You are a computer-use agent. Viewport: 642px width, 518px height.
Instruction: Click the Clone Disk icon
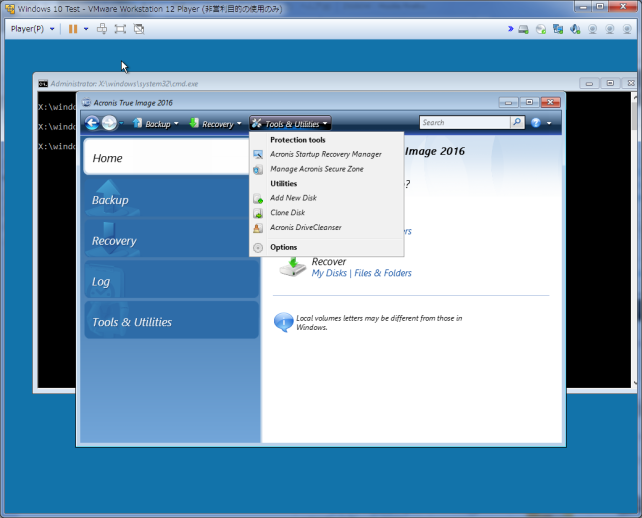click(x=258, y=213)
